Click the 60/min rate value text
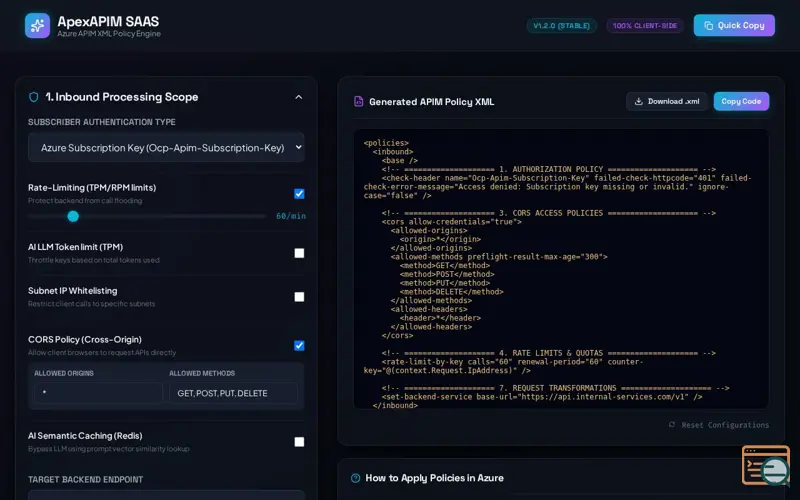 point(291,216)
